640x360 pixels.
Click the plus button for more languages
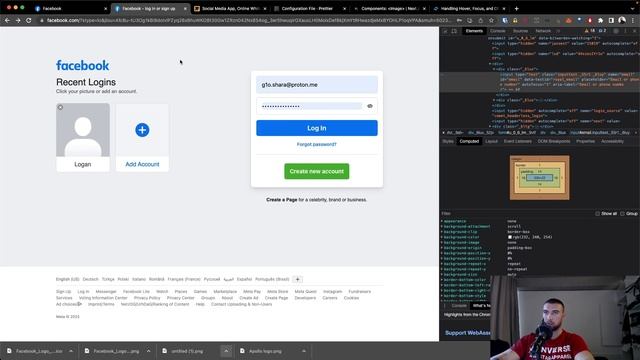coord(298,279)
